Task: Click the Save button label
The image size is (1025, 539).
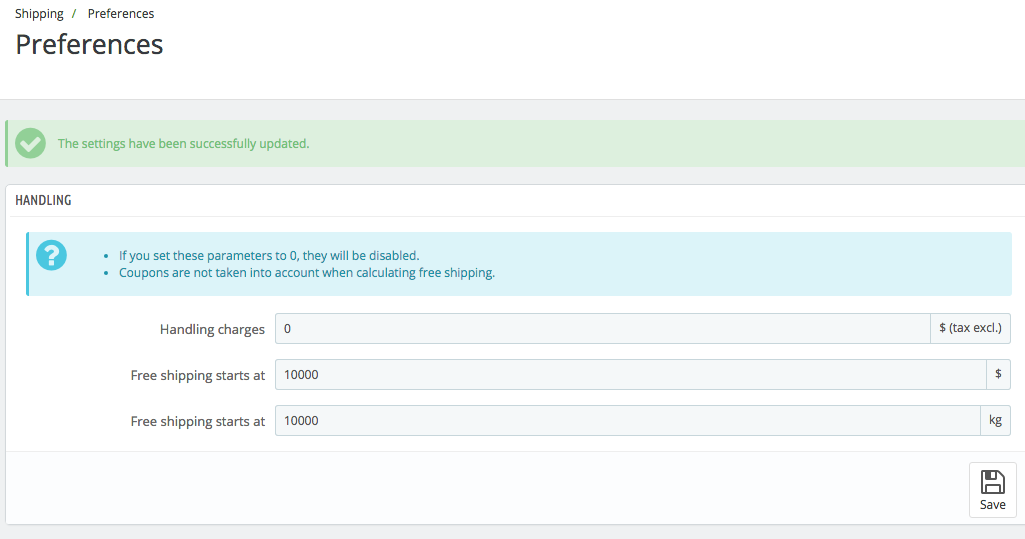Action: click(992, 504)
